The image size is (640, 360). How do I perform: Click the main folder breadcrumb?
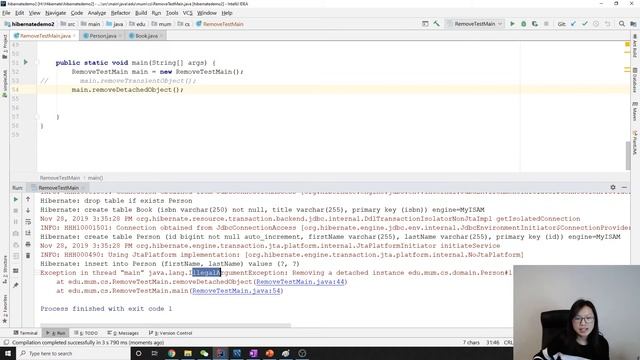[91, 24]
